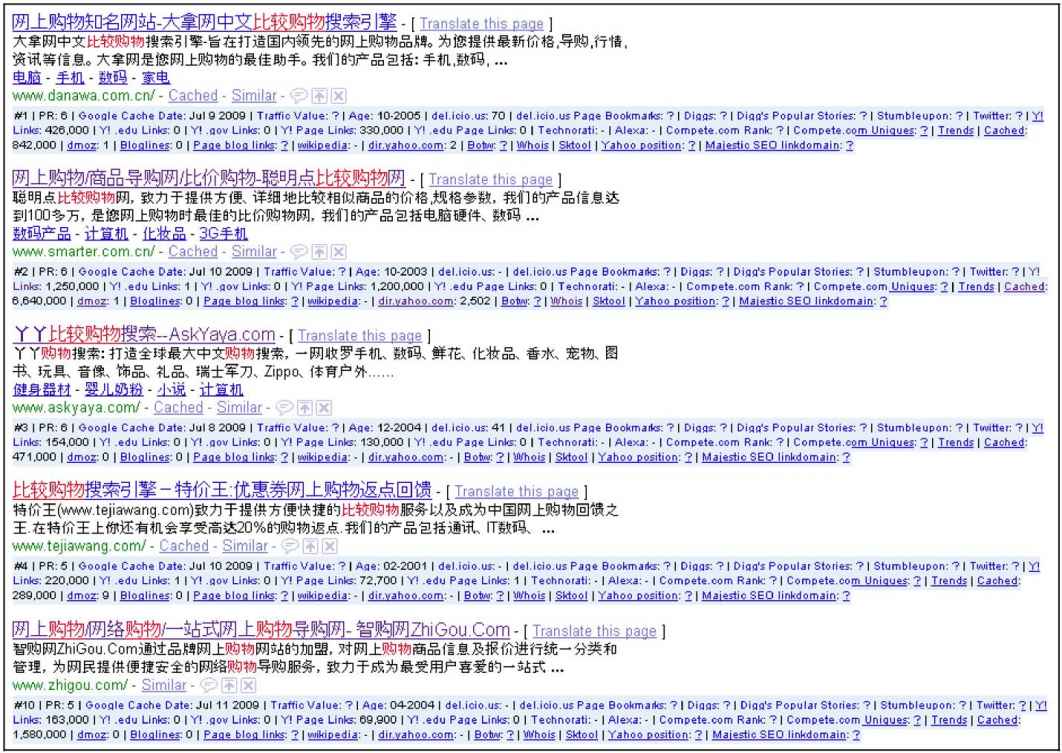Open the 智购网ZhiGou.Com result title link
This screenshot has width=1062, height=753.
(261, 630)
